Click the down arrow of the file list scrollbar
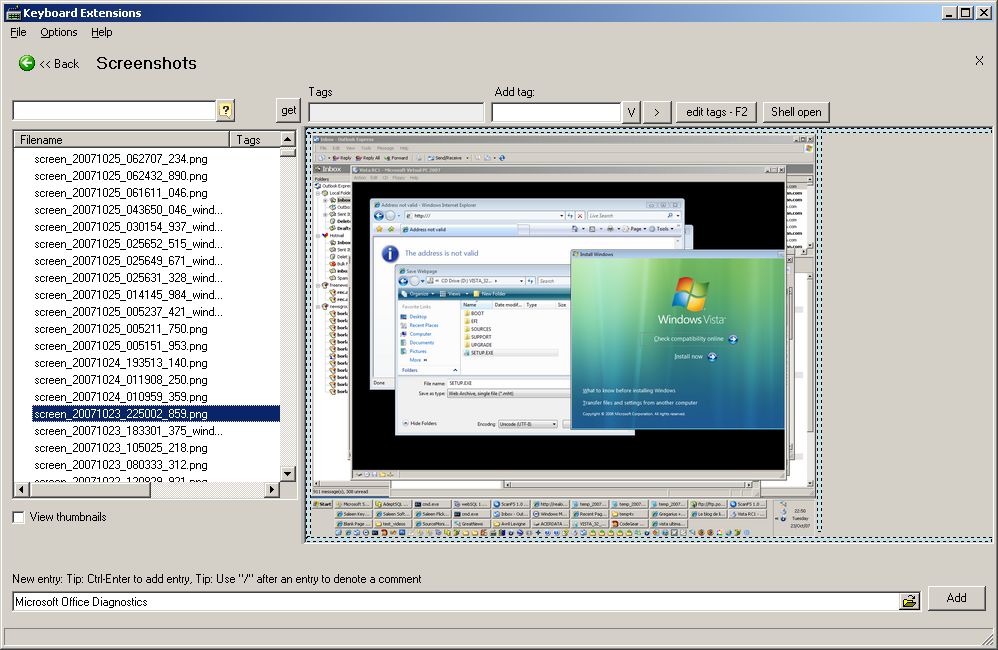 (x=289, y=476)
